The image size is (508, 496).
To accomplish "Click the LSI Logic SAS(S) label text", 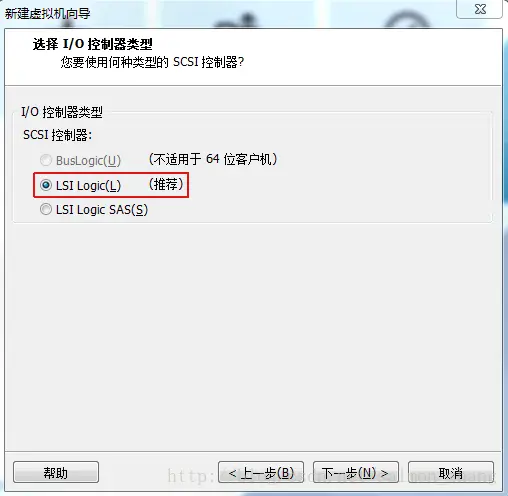I will (102, 210).
